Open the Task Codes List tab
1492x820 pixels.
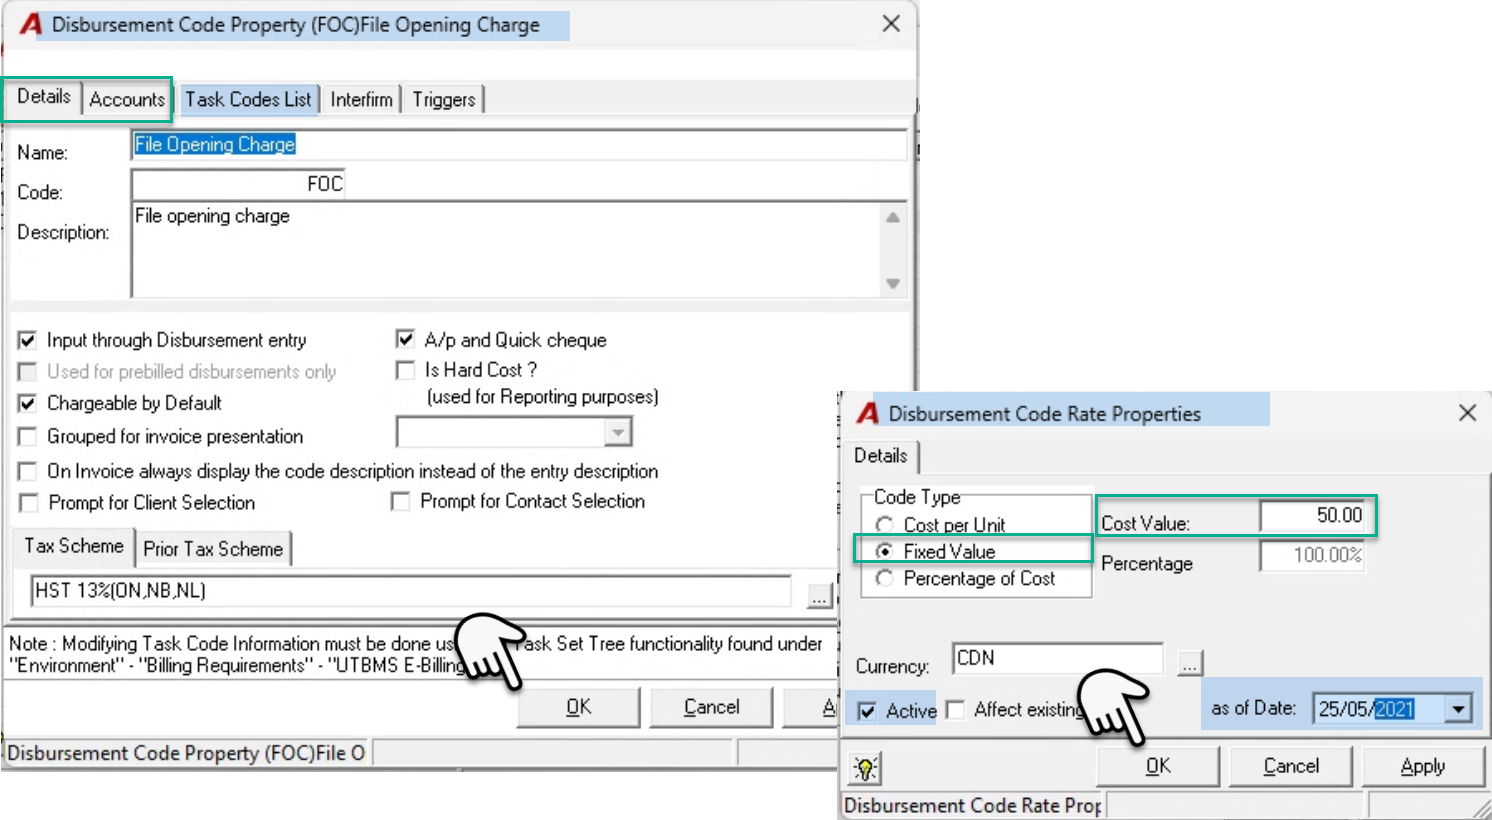(248, 99)
